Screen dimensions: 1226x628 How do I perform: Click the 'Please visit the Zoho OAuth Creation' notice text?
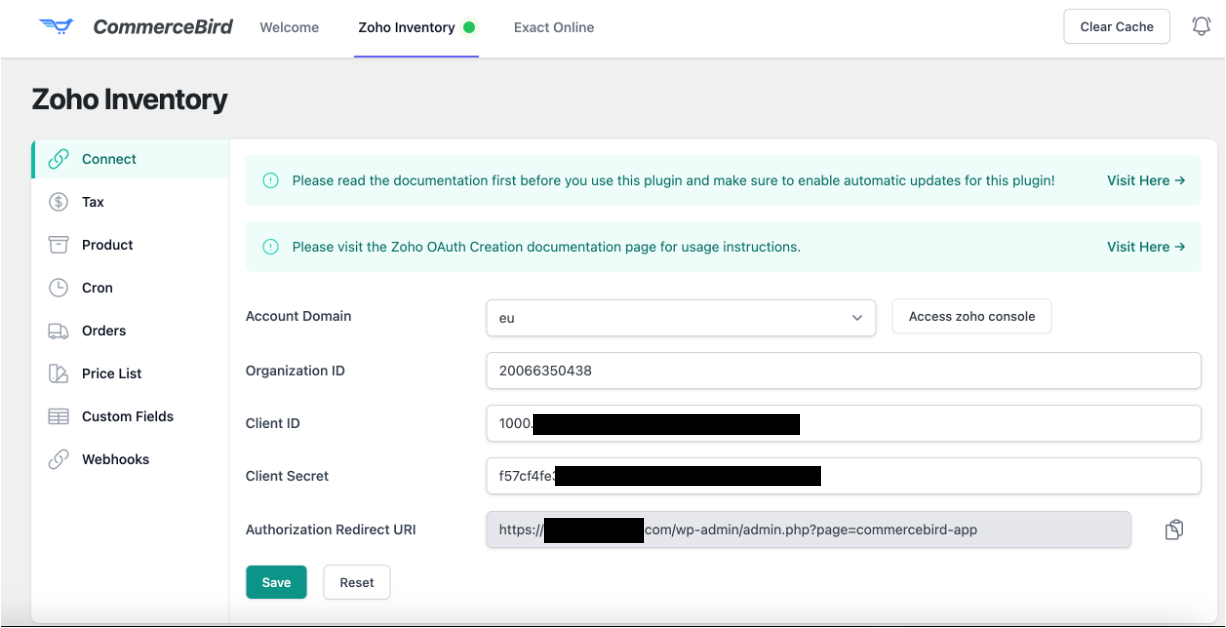tap(546, 247)
